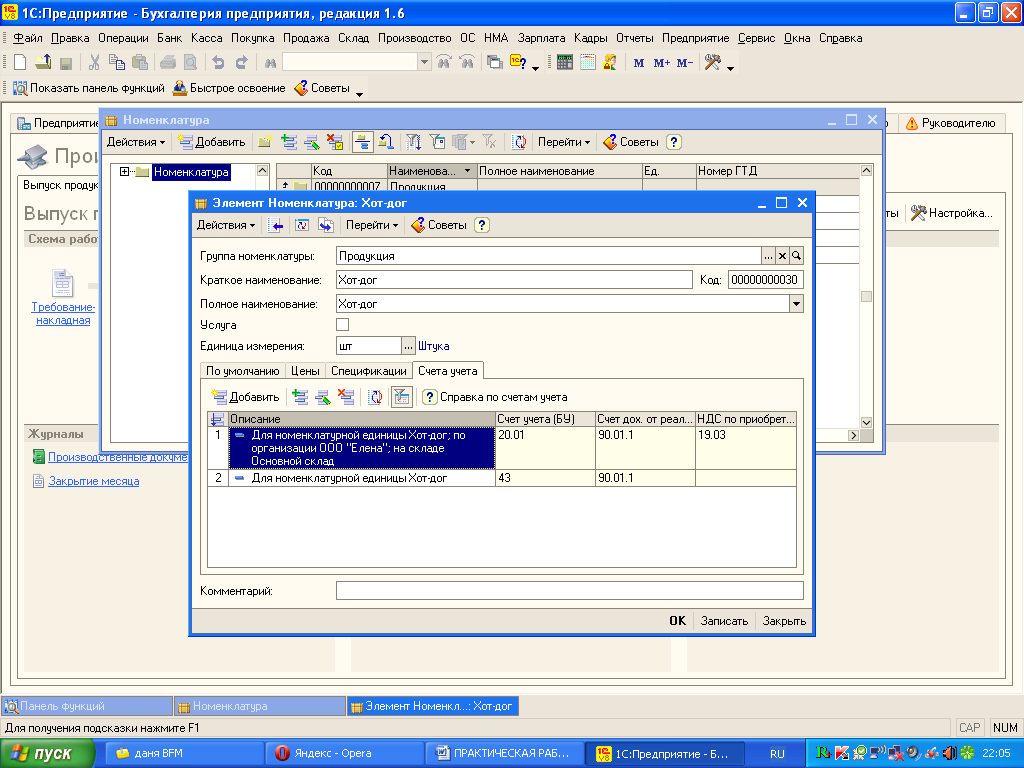Click the New group folder icon in Номенклатура window
Viewport: 1024px width, 768px height.
point(265,142)
